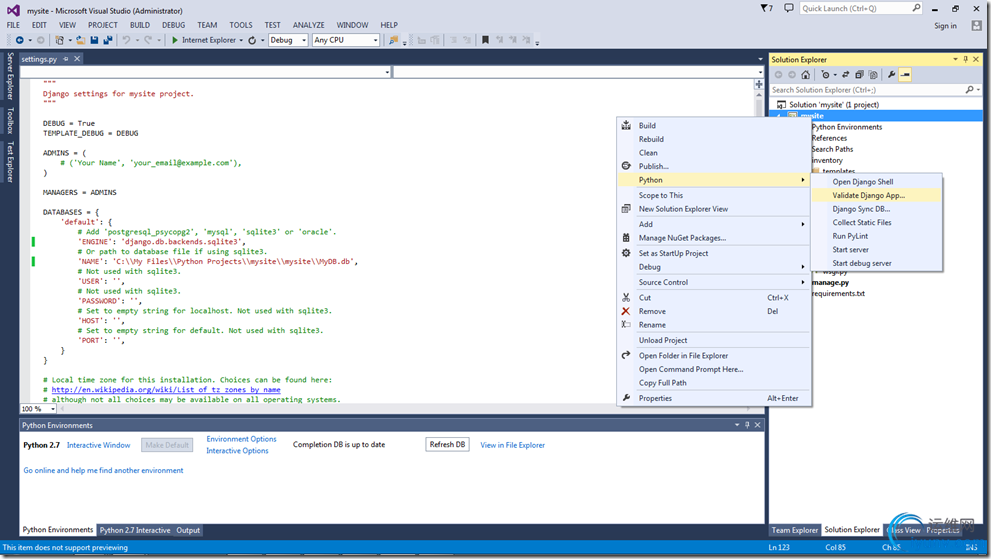Click the Undo toolbar icon
Image resolution: width=991 pixels, height=559 pixels.
(x=126, y=40)
